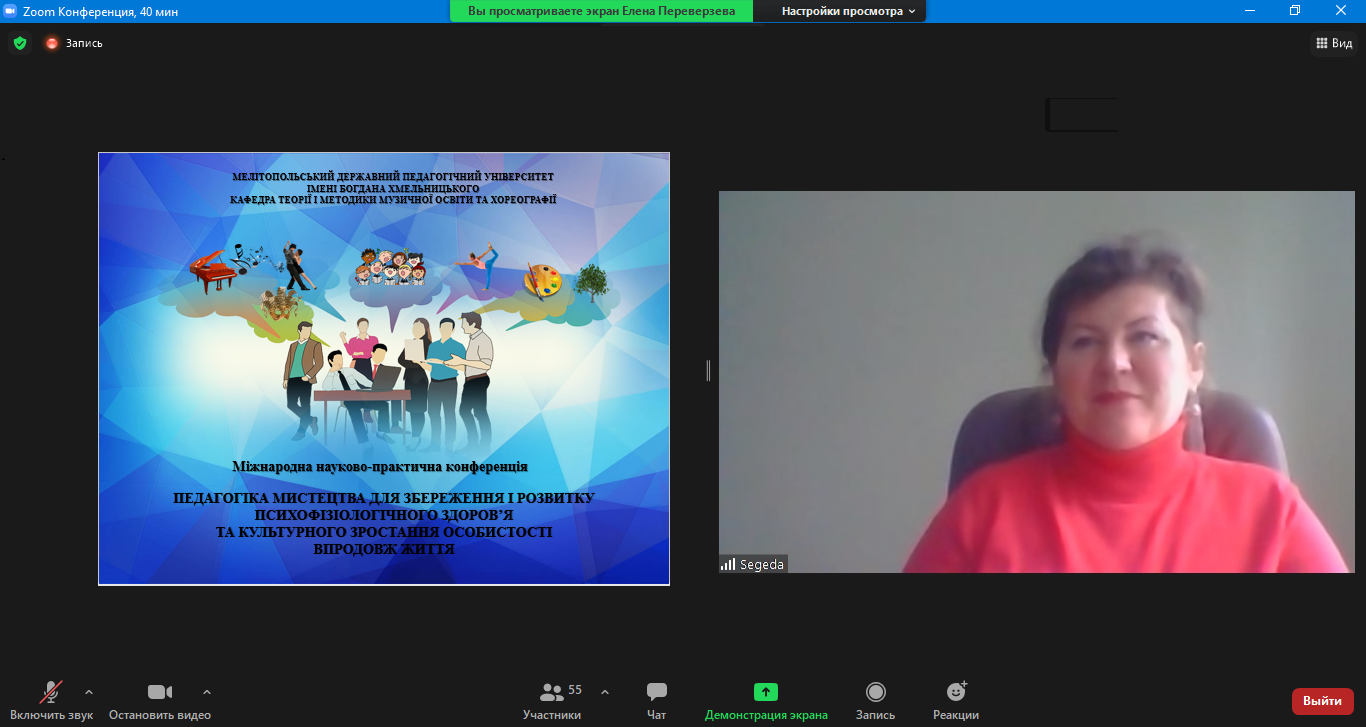Screen dimensions: 1366x727
Task: Expand audio options arrow next to microphone
Action: click(89, 691)
